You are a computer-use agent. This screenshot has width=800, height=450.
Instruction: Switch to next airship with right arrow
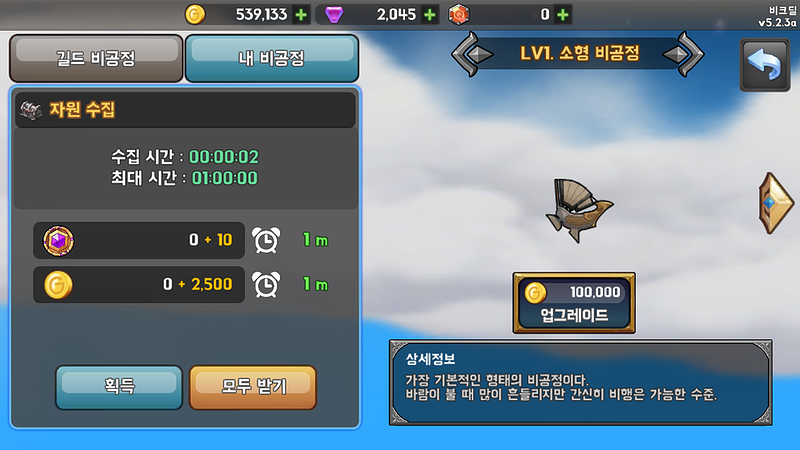684,54
